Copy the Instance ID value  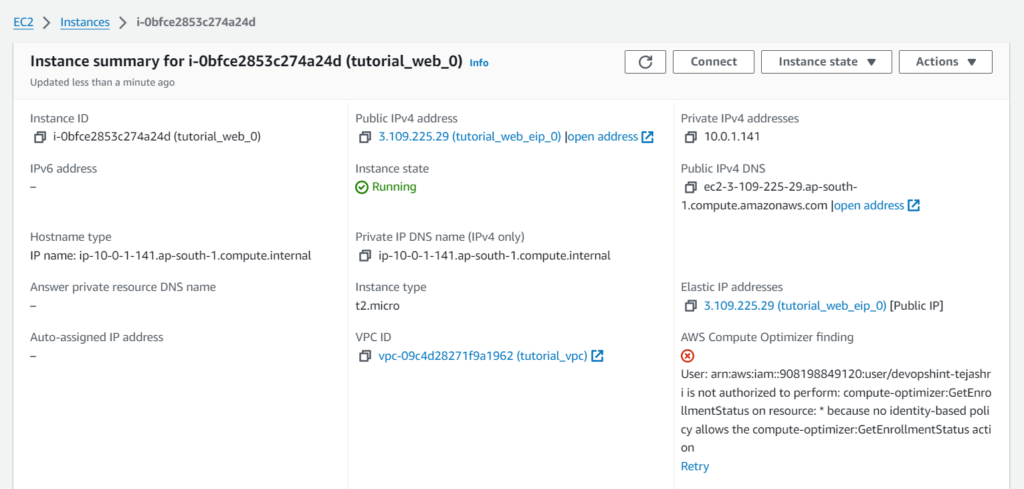[40, 137]
